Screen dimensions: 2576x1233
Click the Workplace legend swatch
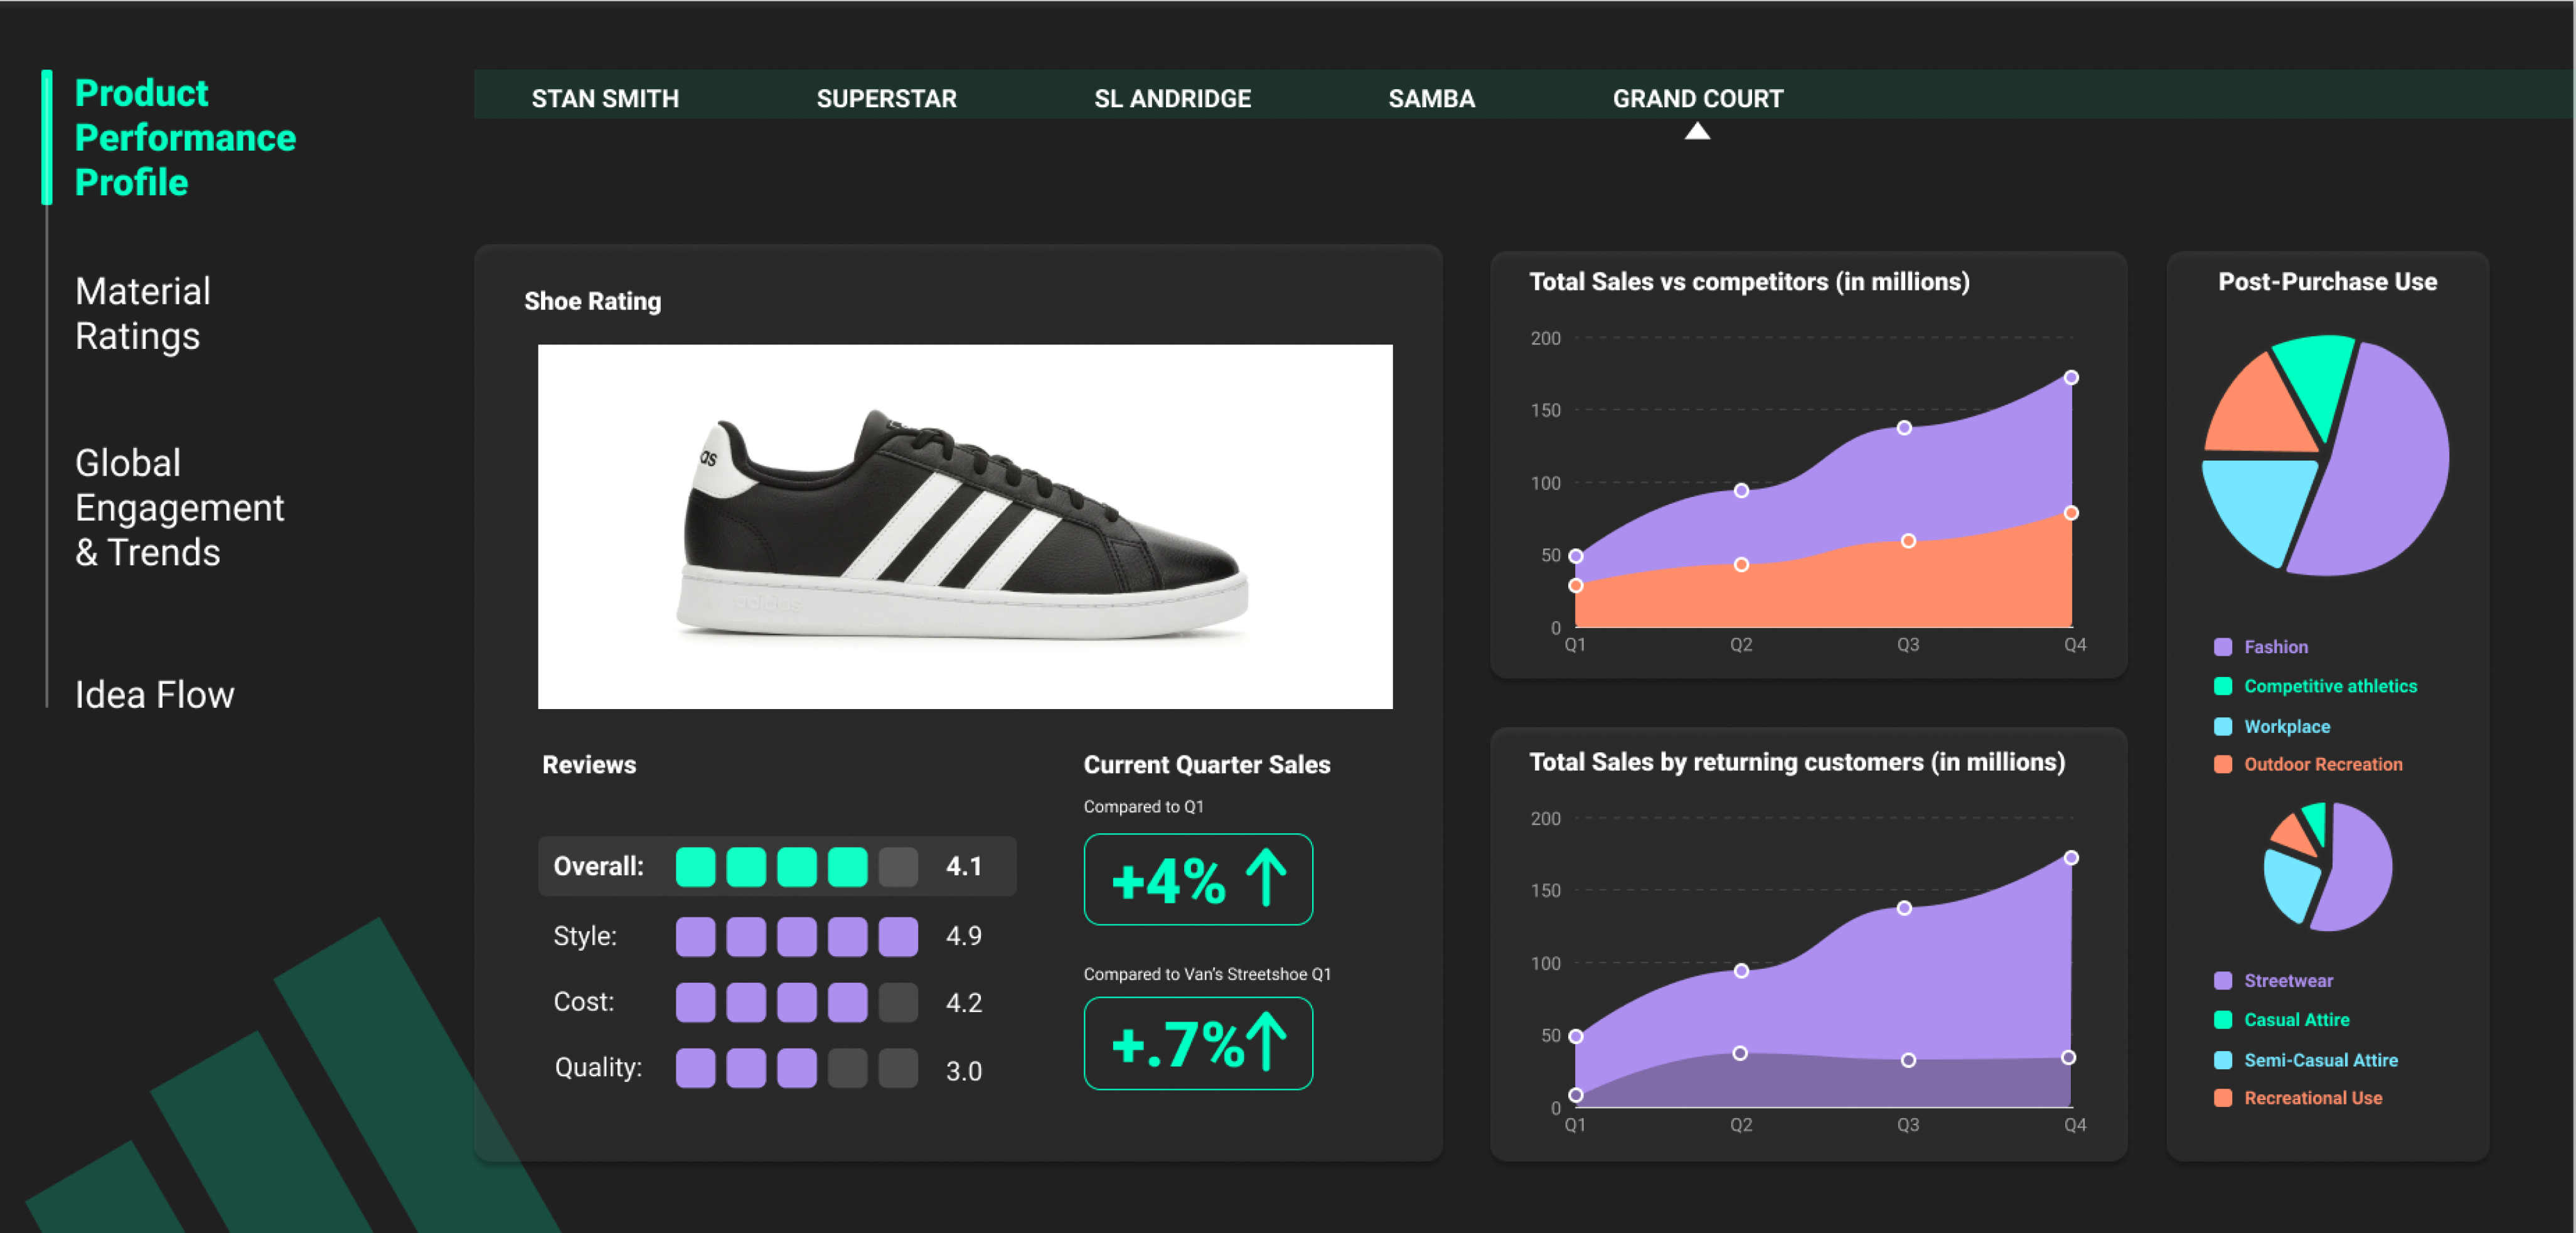pyautogui.click(x=2222, y=726)
